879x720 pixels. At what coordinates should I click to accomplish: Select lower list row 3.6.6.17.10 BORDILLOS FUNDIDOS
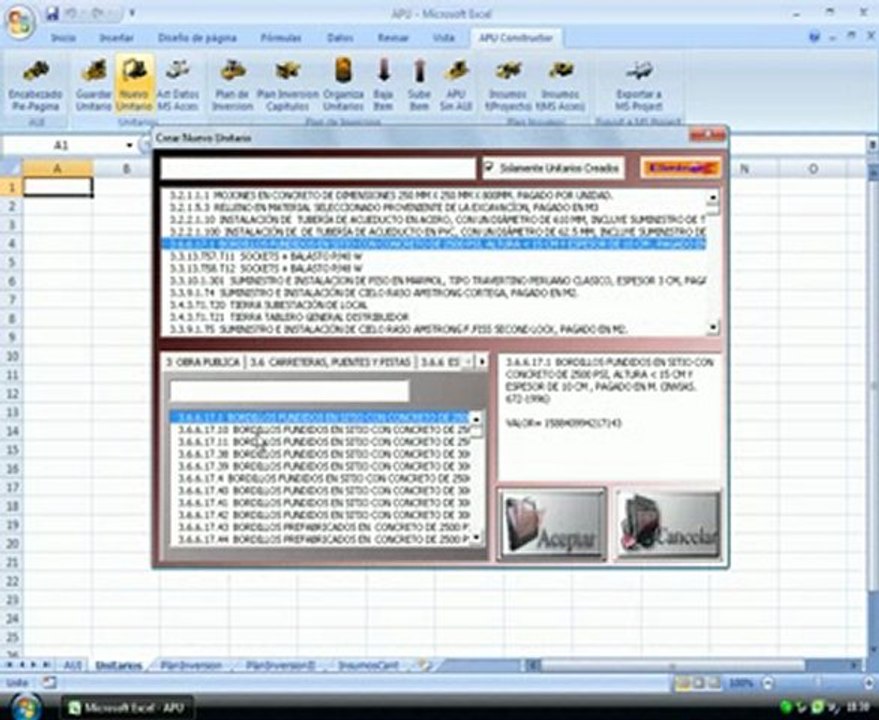pos(321,430)
